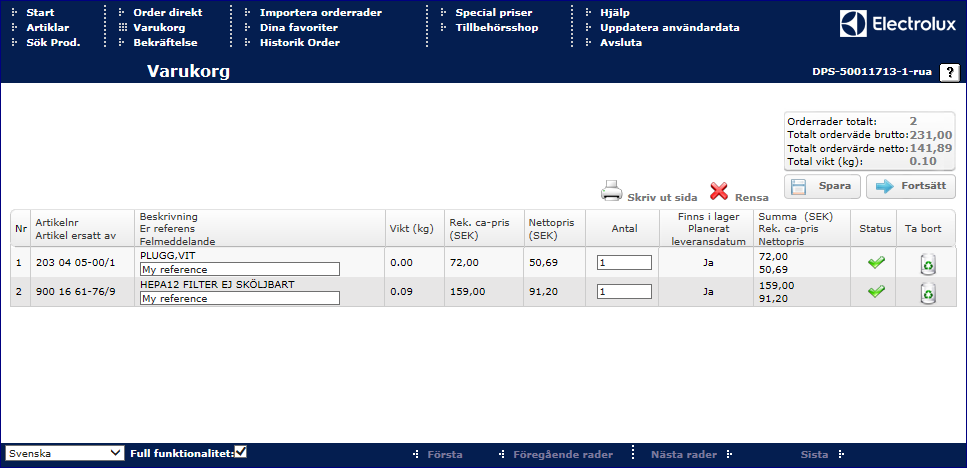Open Historik Order menu item
Image resolution: width=967 pixels, height=468 pixels.
[x=300, y=43]
